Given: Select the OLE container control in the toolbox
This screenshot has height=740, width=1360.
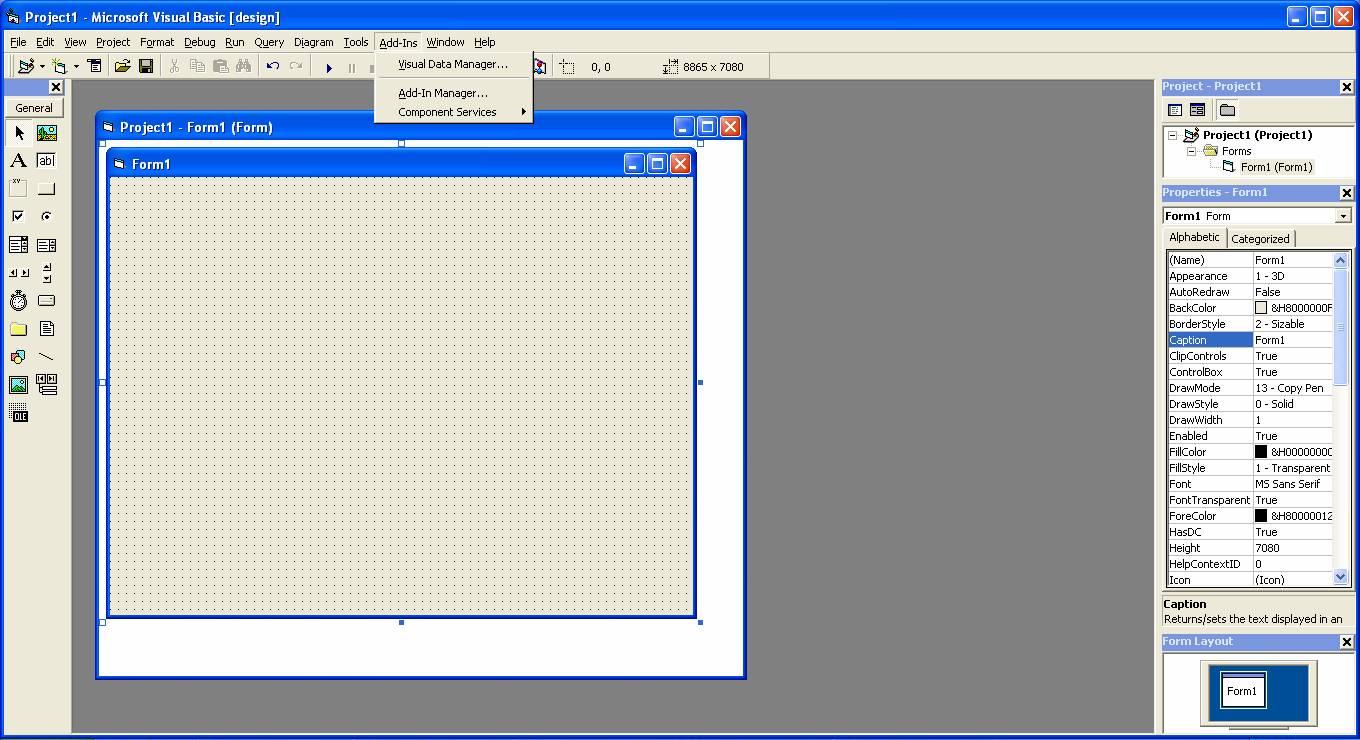Looking at the screenshot, I should click(x=18, y=412).
